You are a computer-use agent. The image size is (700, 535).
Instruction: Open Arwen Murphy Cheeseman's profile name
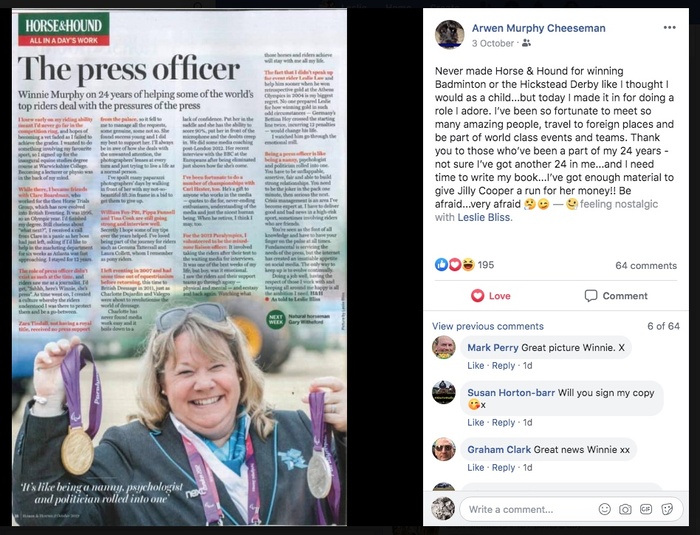[538, 28]
